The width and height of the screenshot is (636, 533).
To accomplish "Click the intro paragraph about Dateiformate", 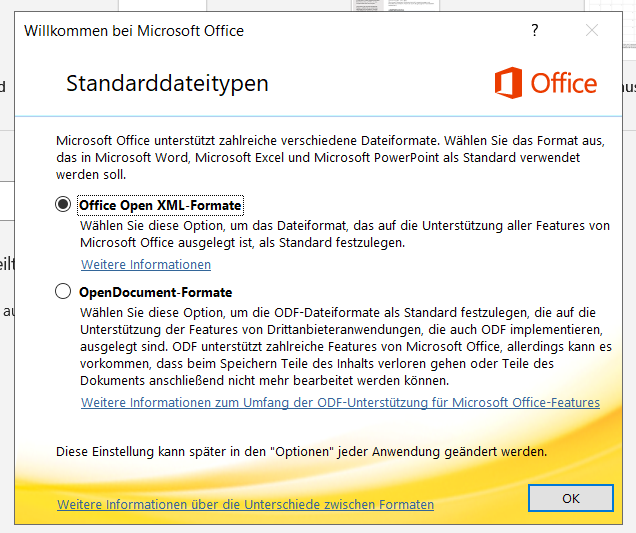I will pos(330,158).
